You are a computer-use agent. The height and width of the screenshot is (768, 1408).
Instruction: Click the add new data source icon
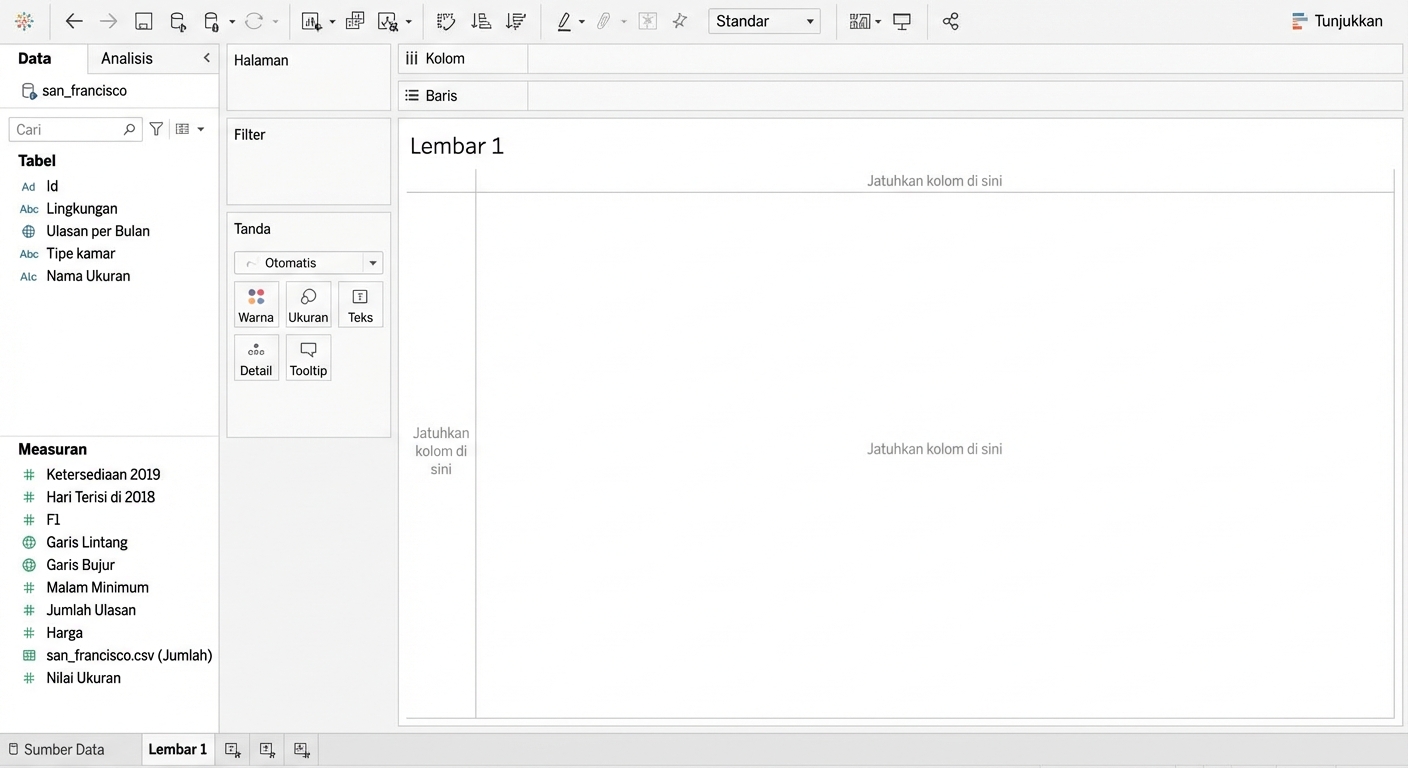point(178,21)
